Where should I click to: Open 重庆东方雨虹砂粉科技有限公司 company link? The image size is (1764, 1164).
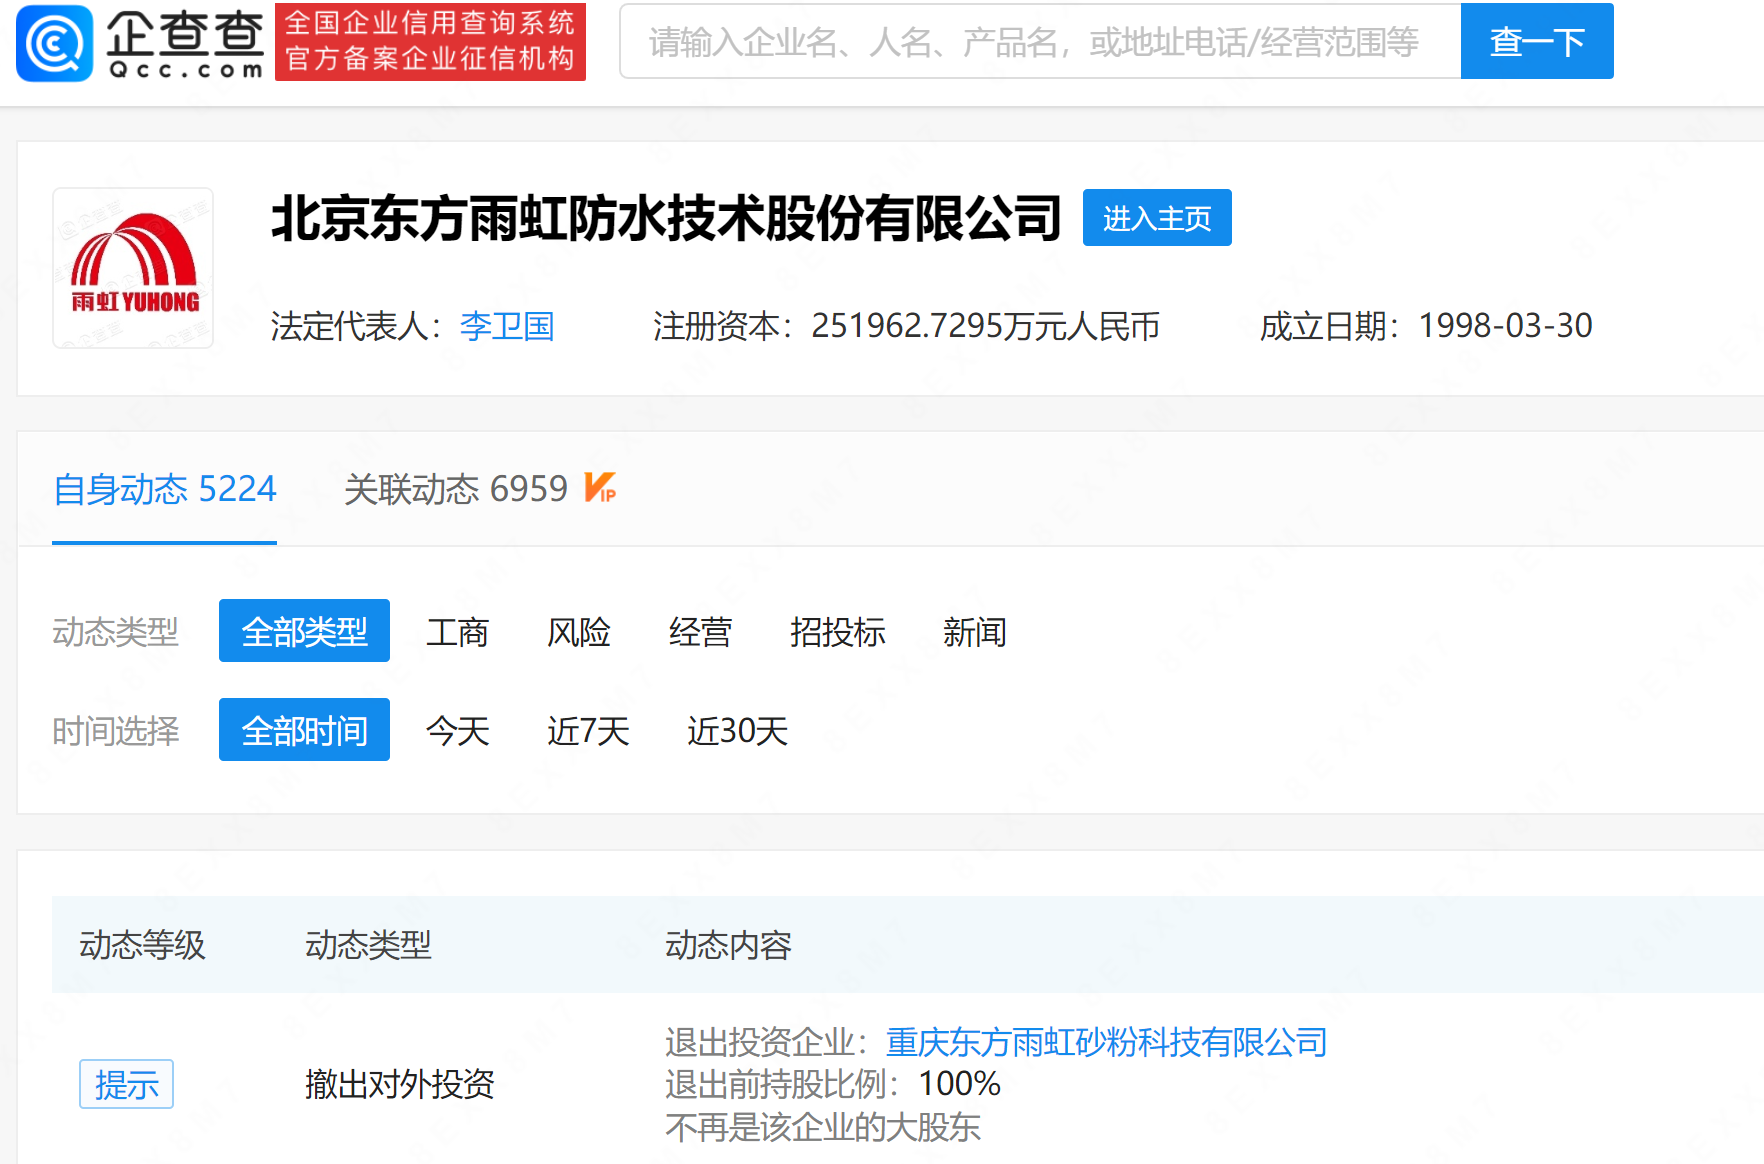[x=1106, y=1042]
